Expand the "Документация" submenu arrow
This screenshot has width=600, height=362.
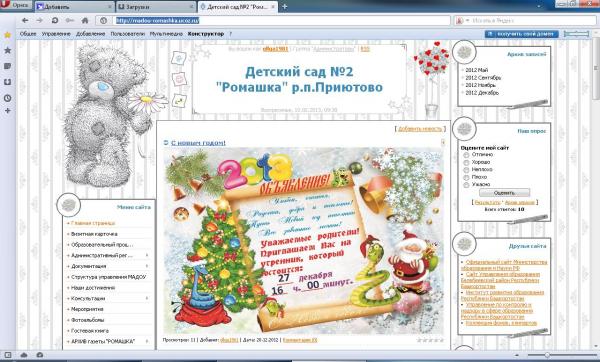(147, 266)
